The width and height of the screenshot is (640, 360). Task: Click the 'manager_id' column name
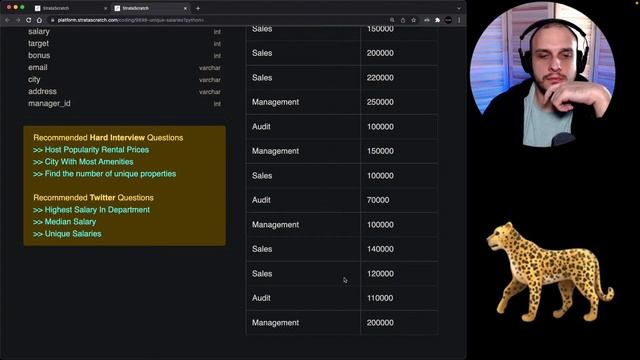tap(49, 104)
